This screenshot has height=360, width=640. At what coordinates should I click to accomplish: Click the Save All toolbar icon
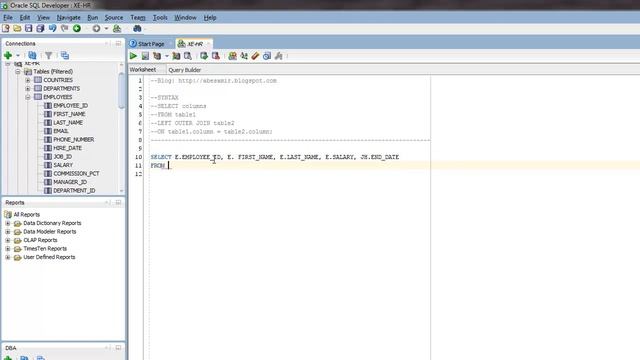click(40, 29)
